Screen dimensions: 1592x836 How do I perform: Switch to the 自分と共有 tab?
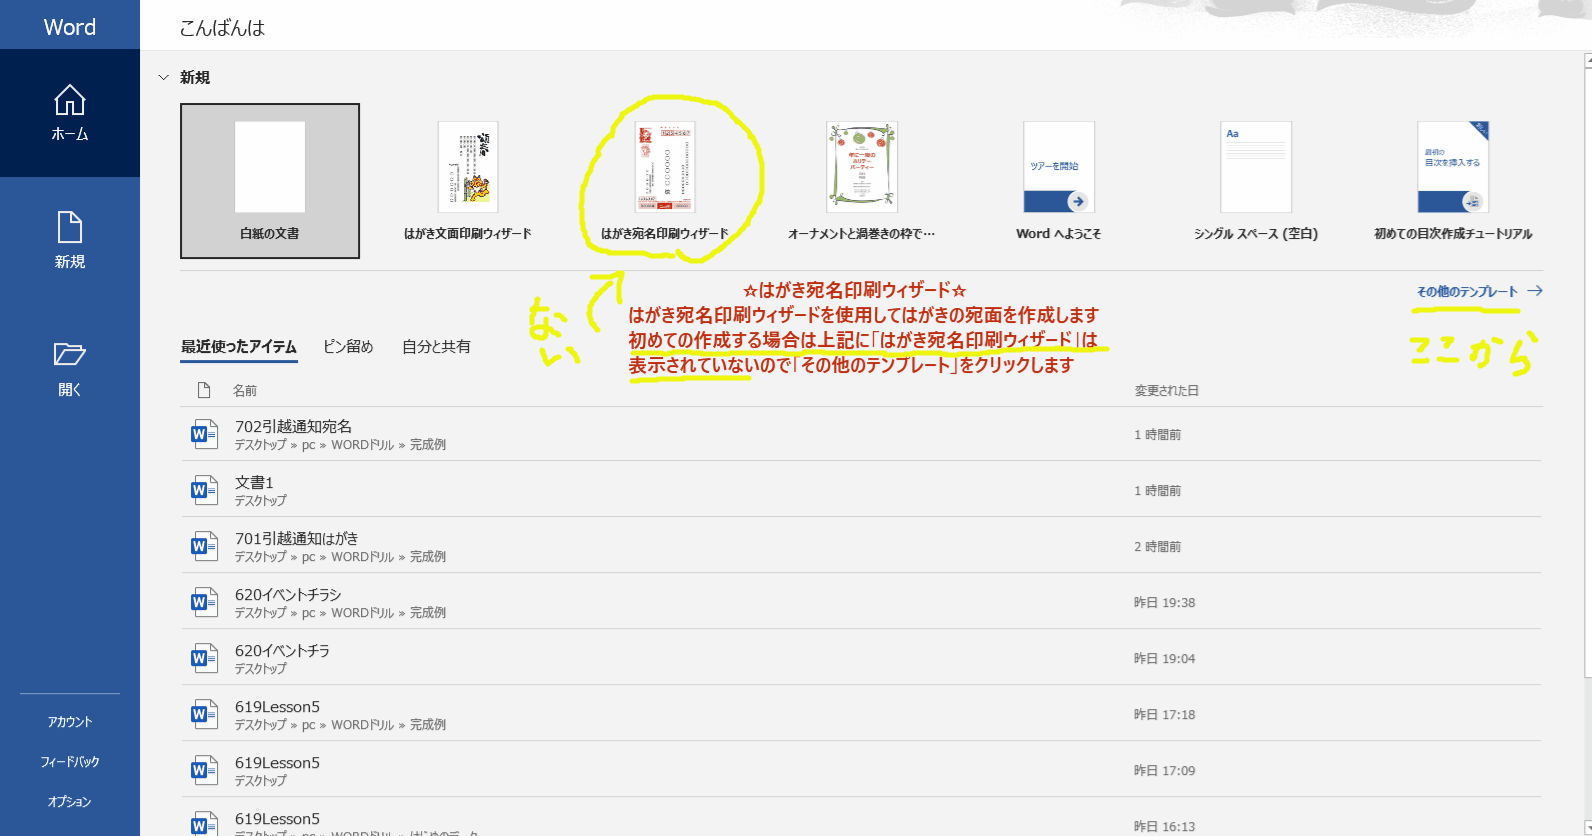tap(436, 347)
